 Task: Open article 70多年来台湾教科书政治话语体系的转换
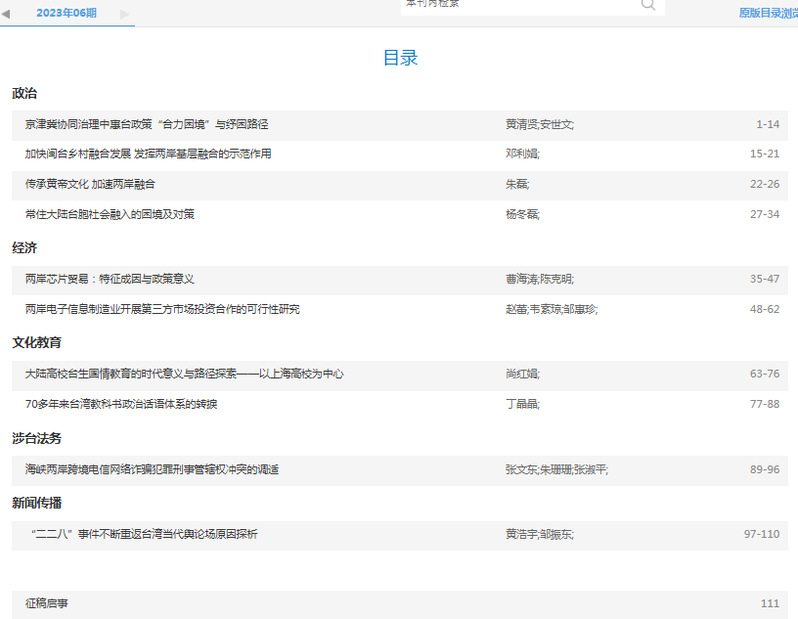click(x=121, y=404)
